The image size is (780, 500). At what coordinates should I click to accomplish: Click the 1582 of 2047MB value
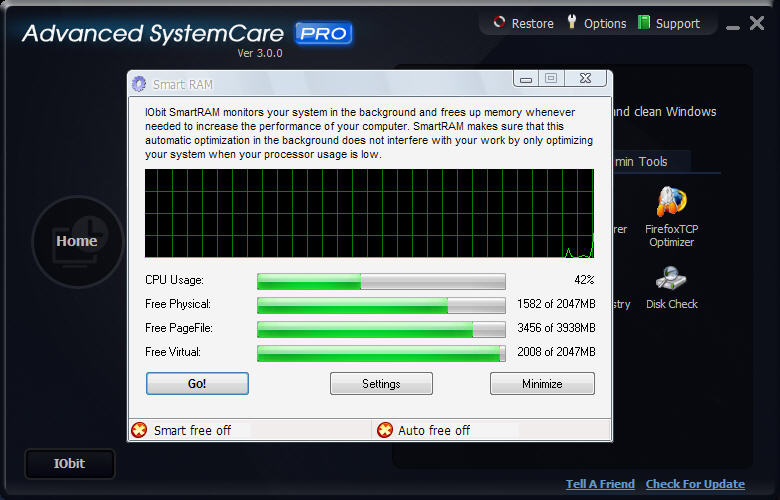[x=556, y=304]
